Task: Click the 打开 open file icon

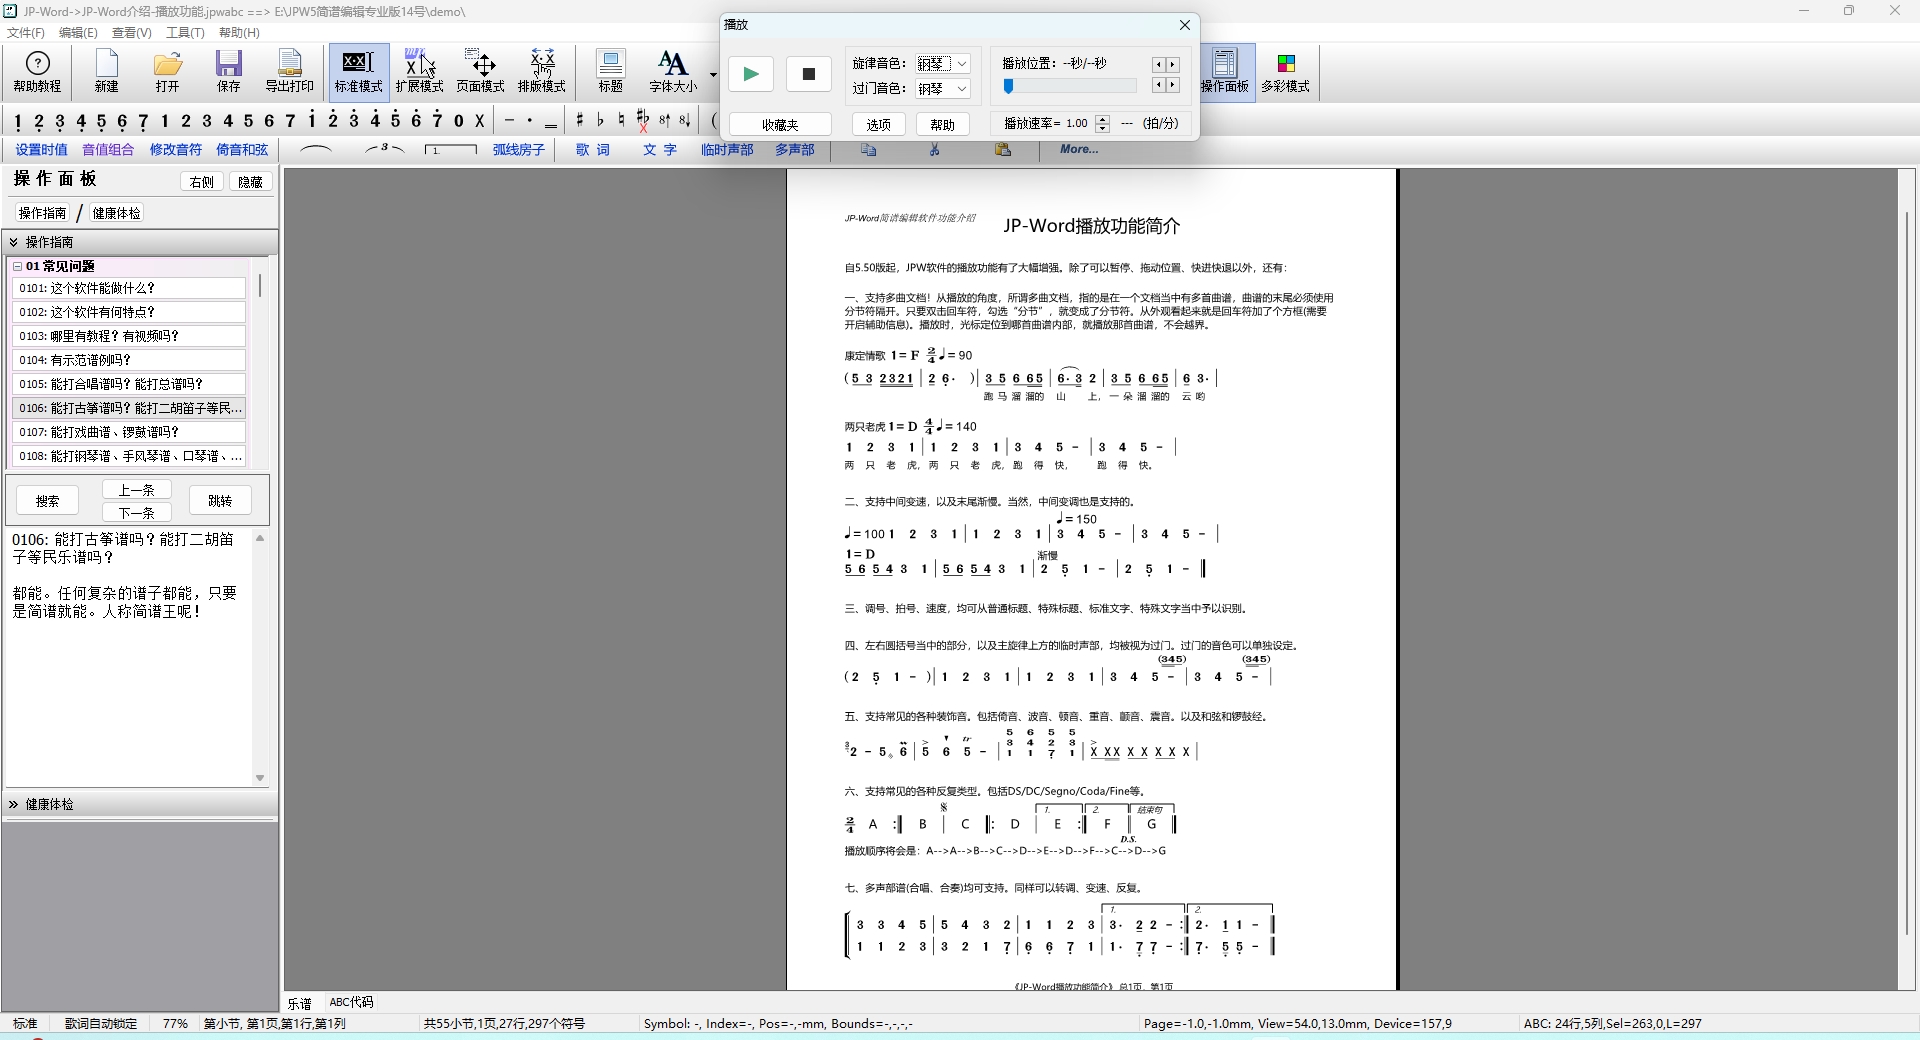Action: pos(168,72)
